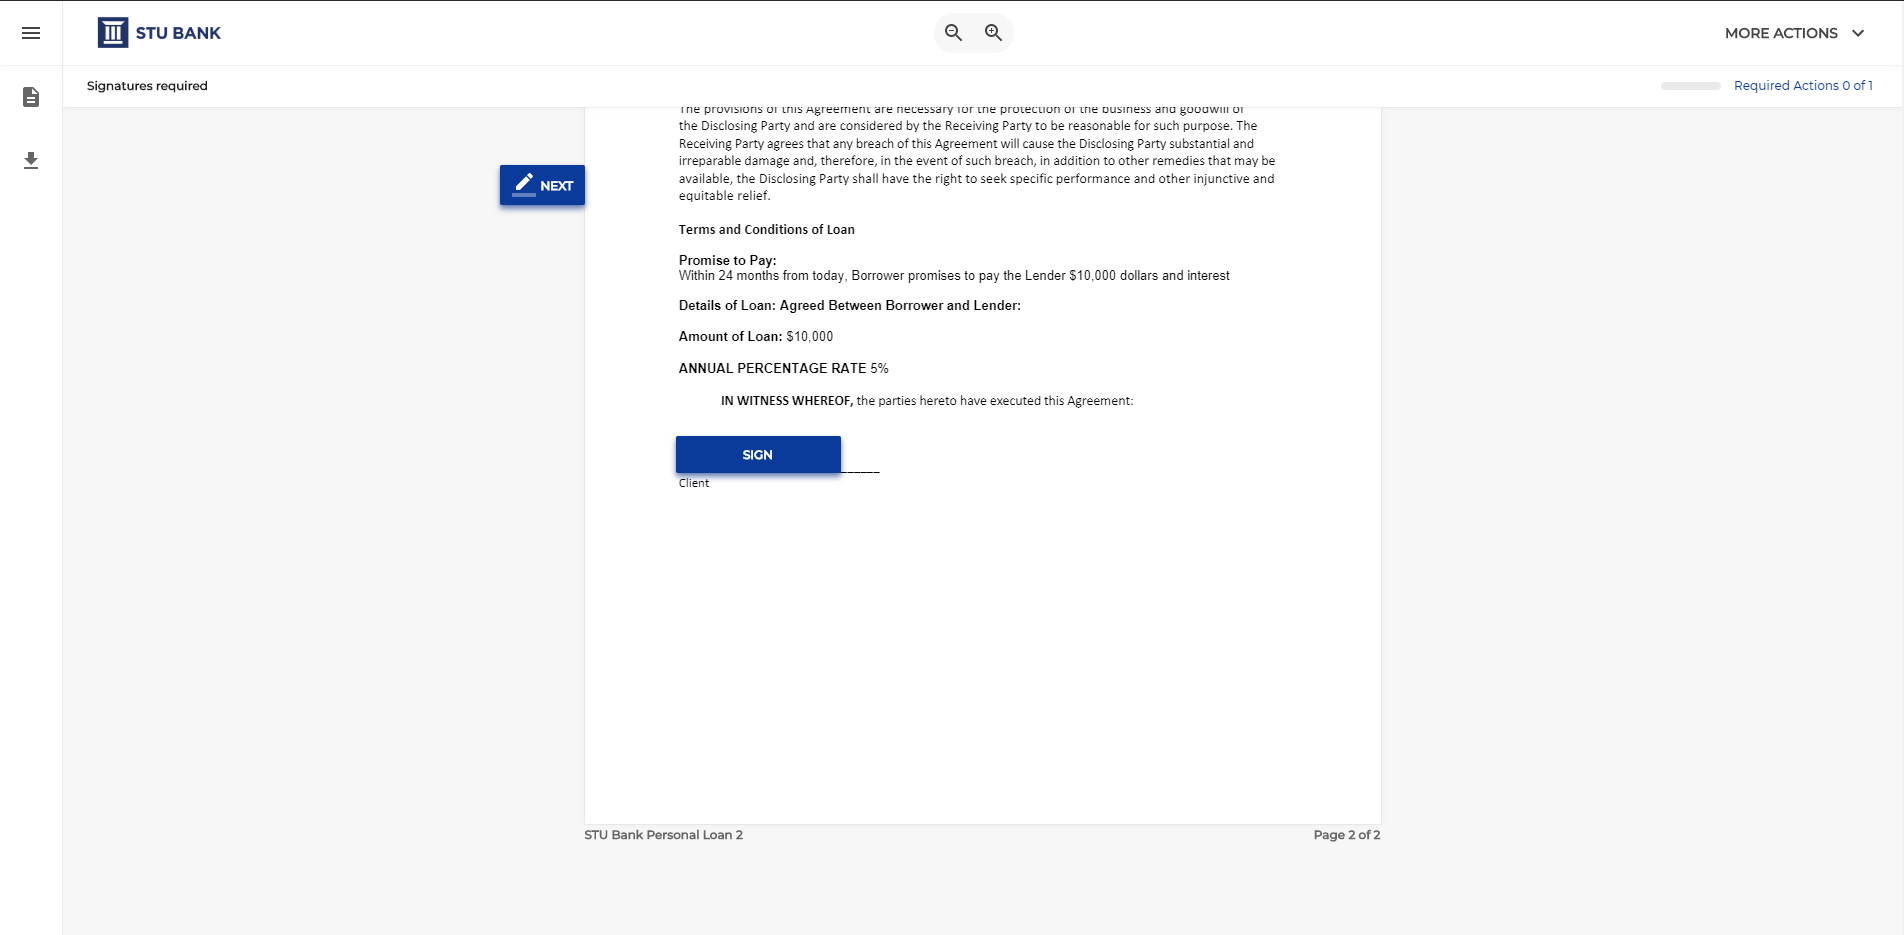
Task: Open the hamburger menu
Action: pos(31,33)
